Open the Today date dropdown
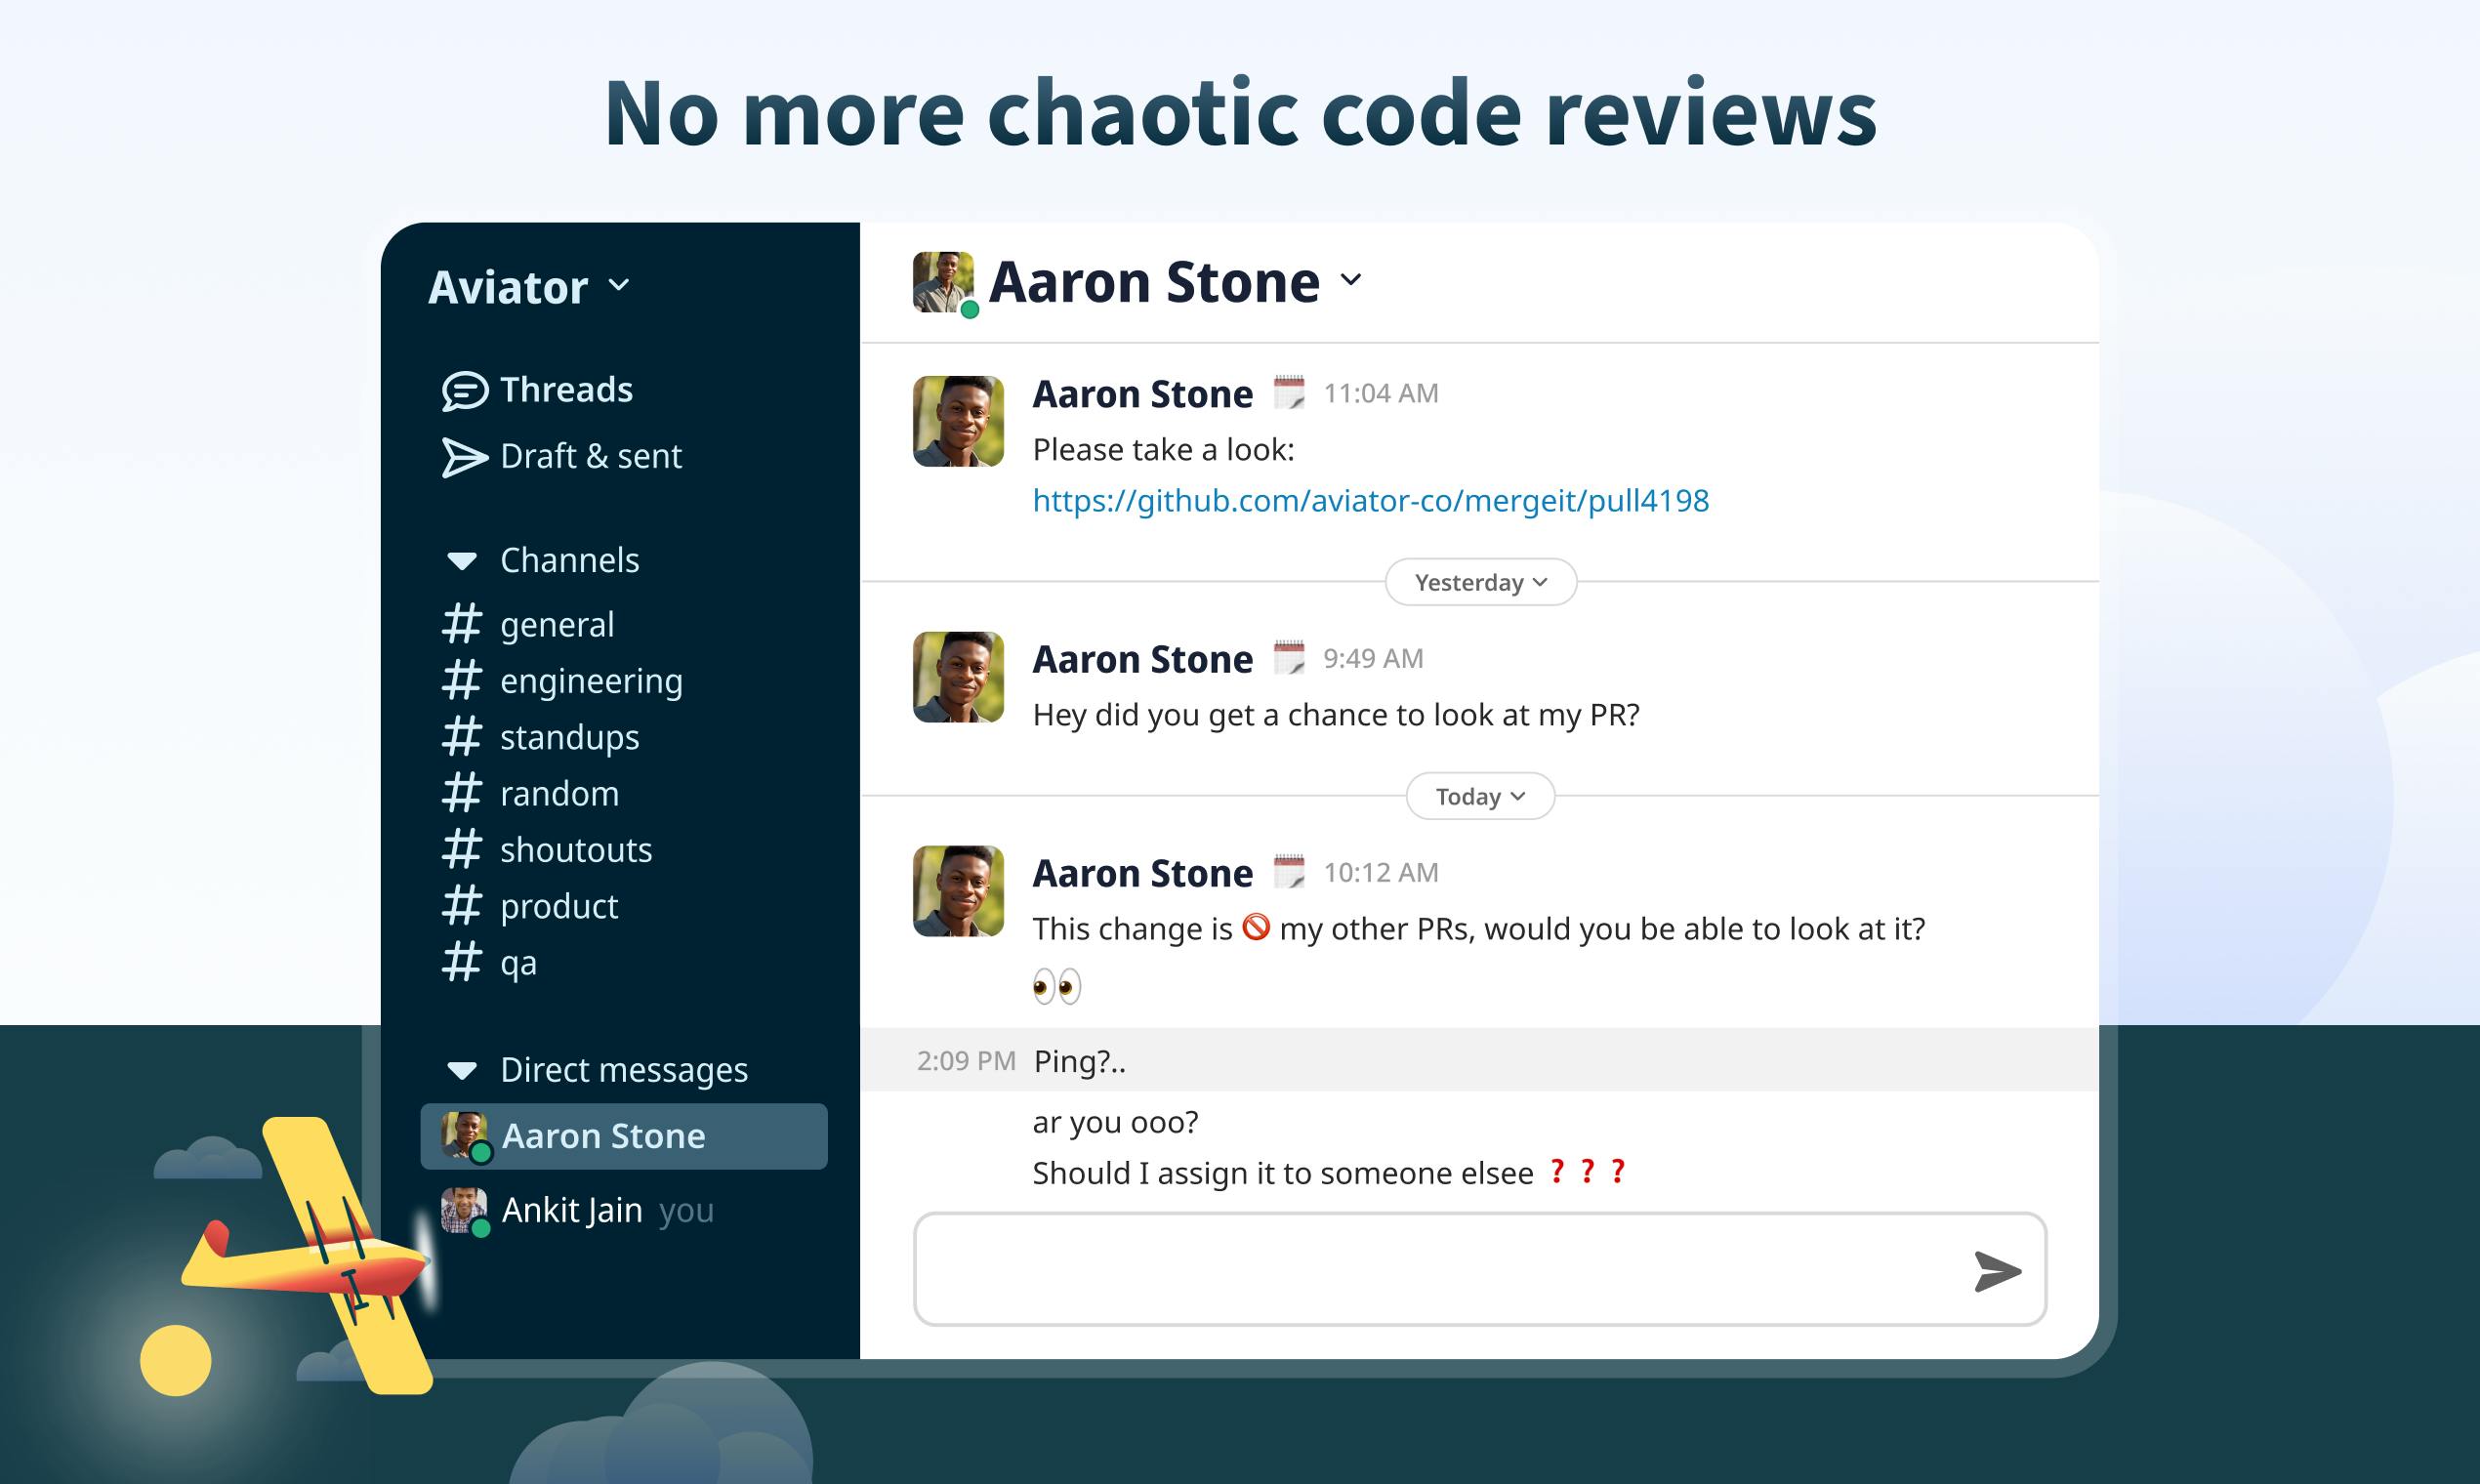Screen dimensions: 2480x1484 [1481, 796]
